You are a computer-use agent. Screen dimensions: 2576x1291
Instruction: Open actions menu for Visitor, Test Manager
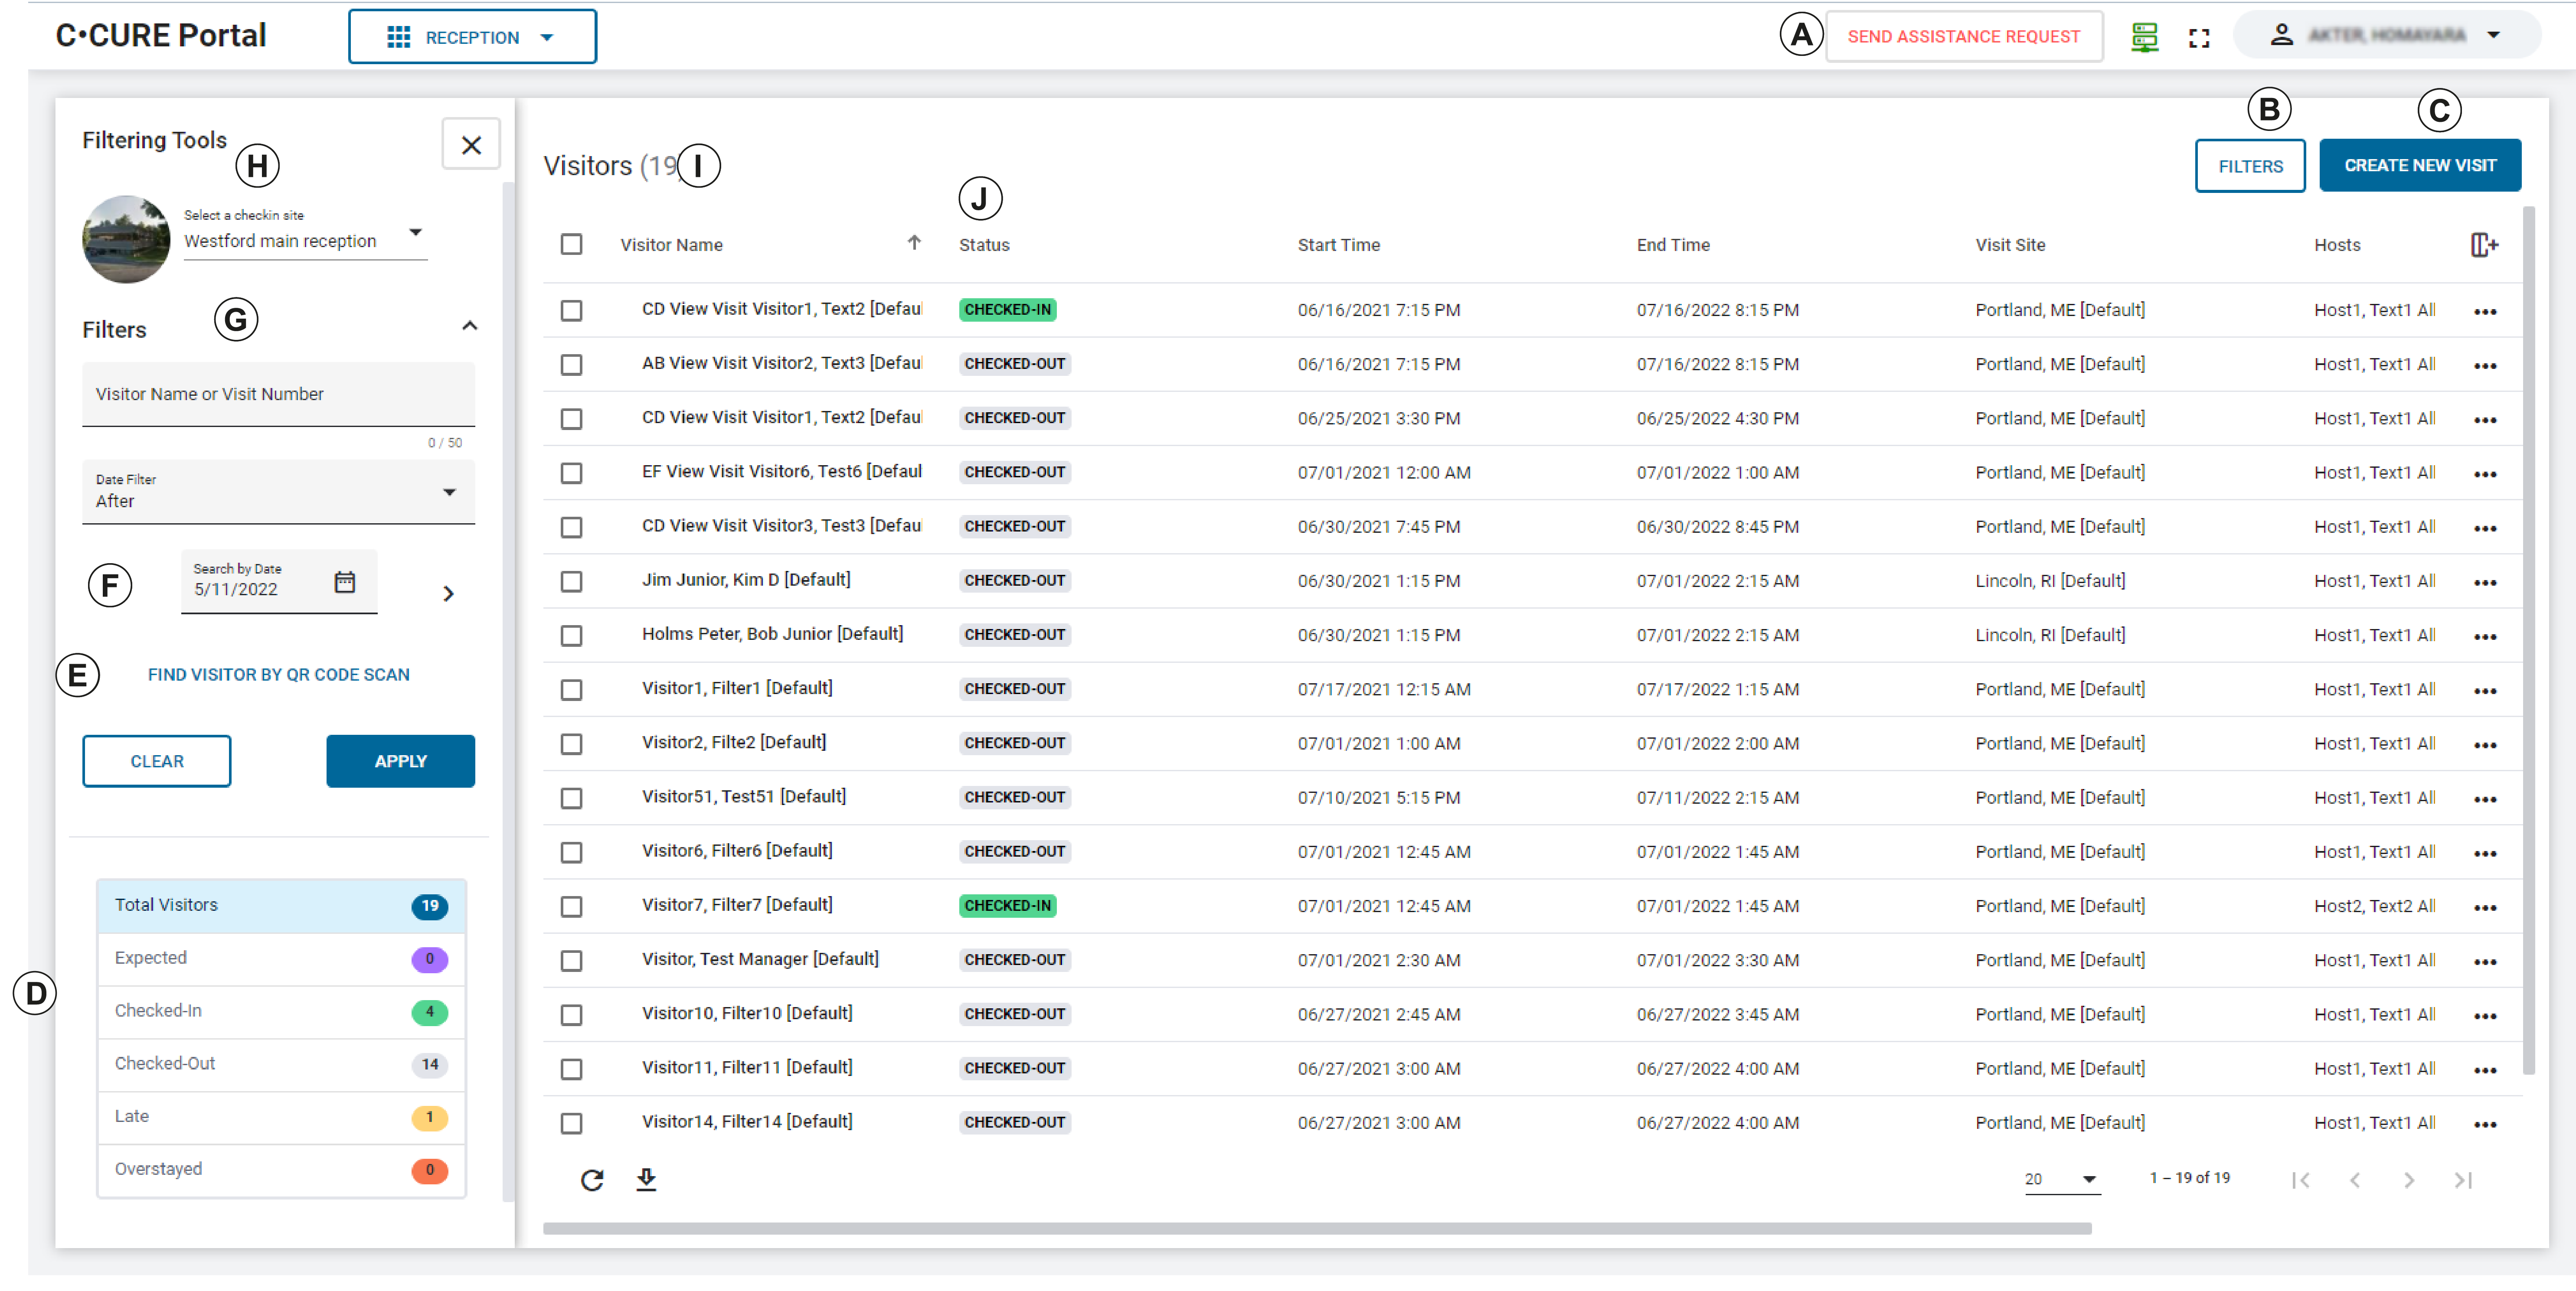pyautogui.click(x=2485, y=961)
